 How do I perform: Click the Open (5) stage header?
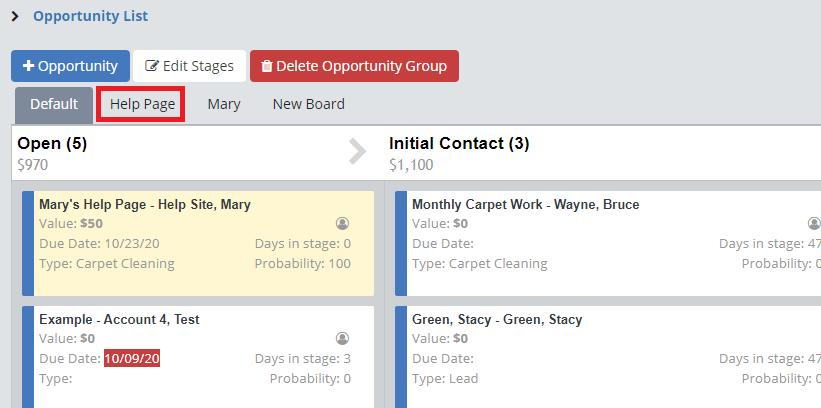pyautogui.click(x=52, y=143)
